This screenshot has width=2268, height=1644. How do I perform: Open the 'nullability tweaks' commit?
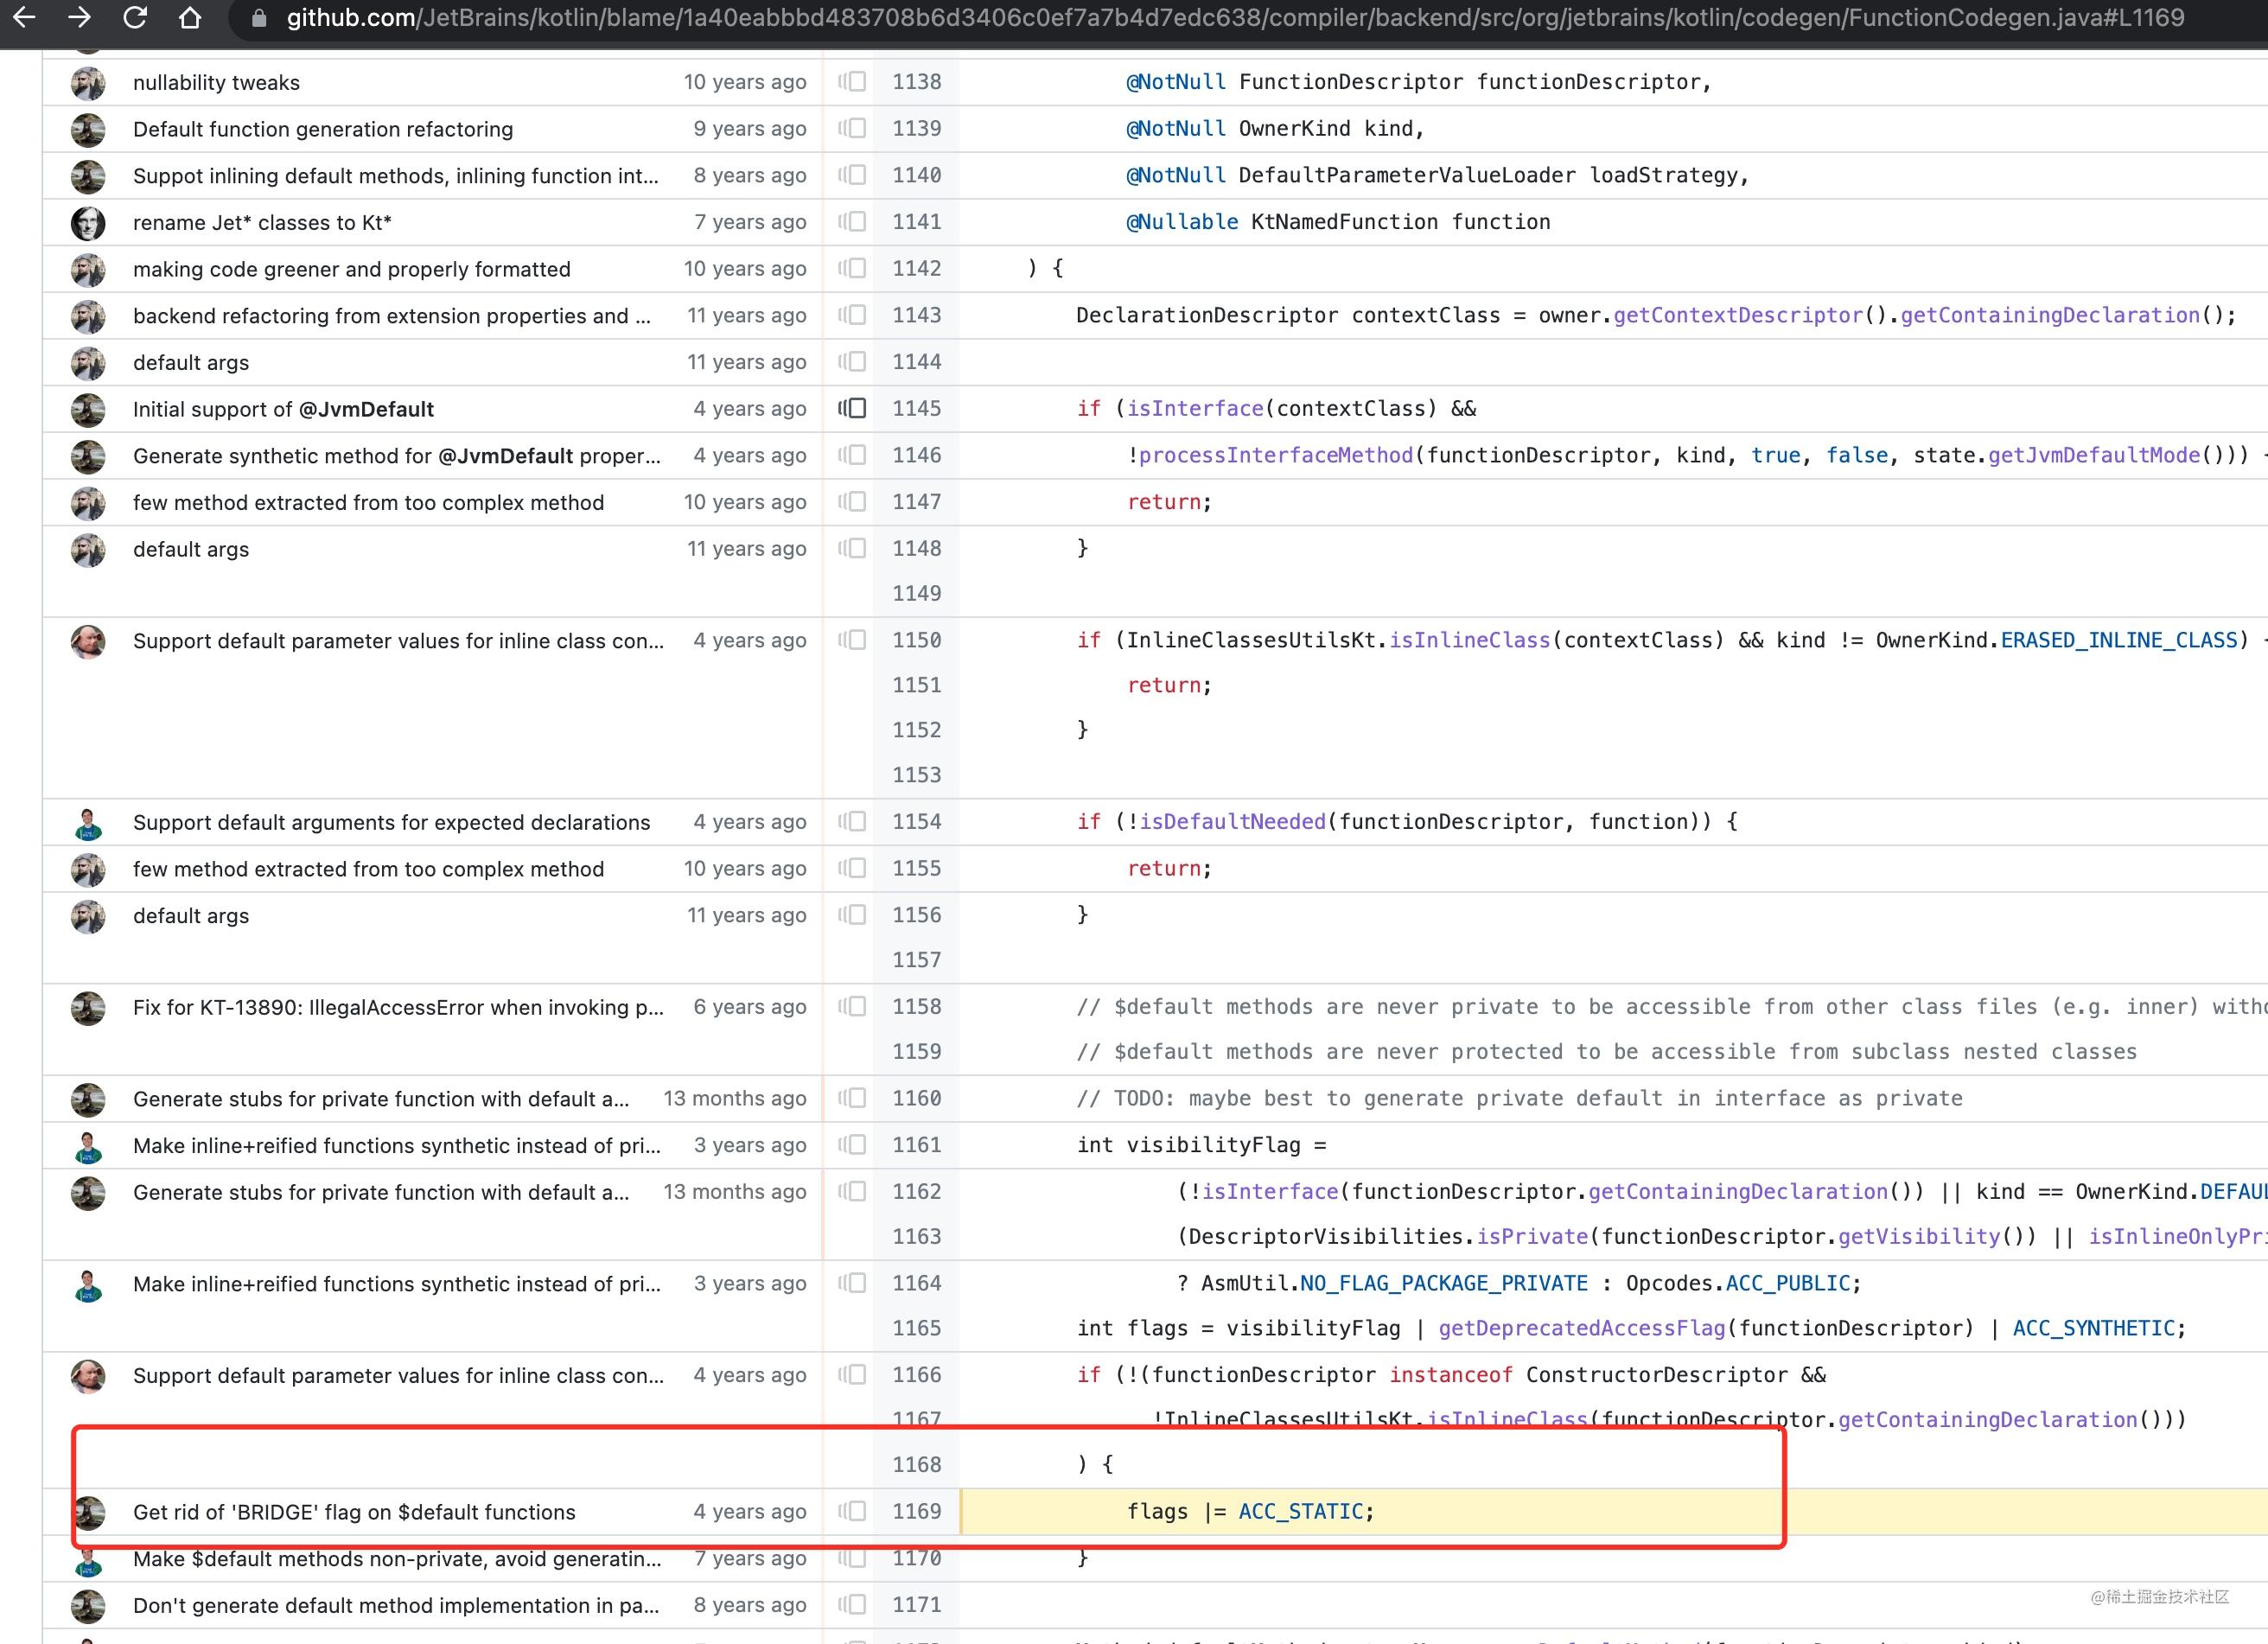tap(216, 83)
